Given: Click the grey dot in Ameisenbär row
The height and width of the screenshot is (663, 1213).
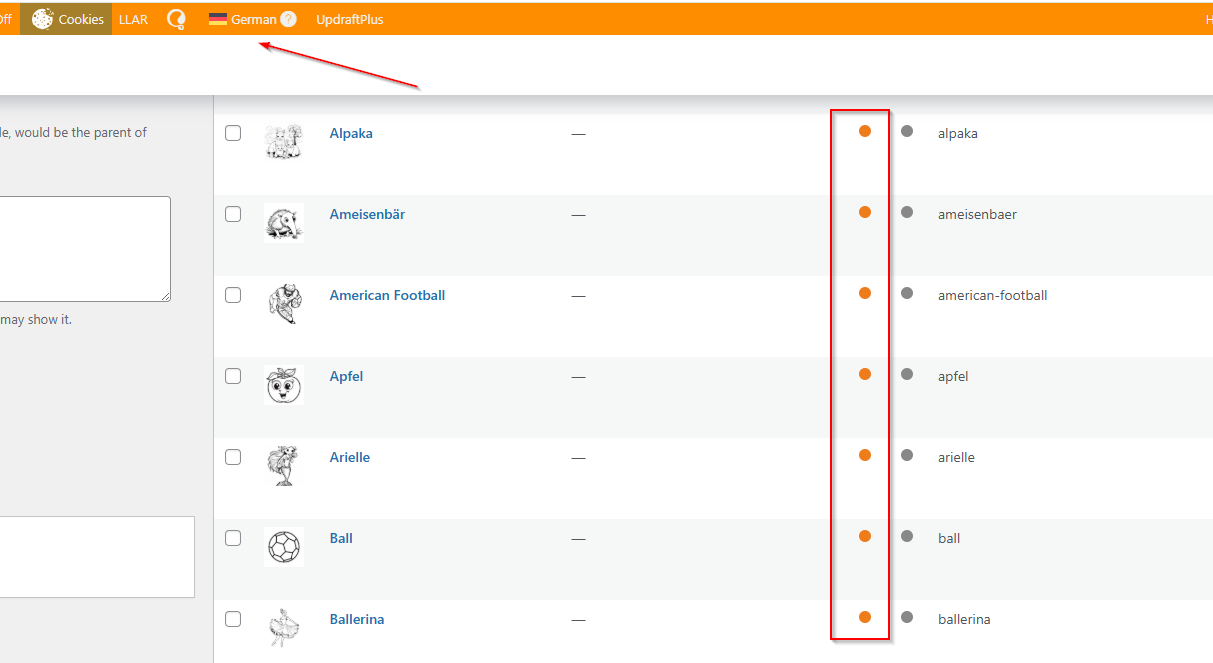Looking at the screenshot, I should tap(907, 212).
